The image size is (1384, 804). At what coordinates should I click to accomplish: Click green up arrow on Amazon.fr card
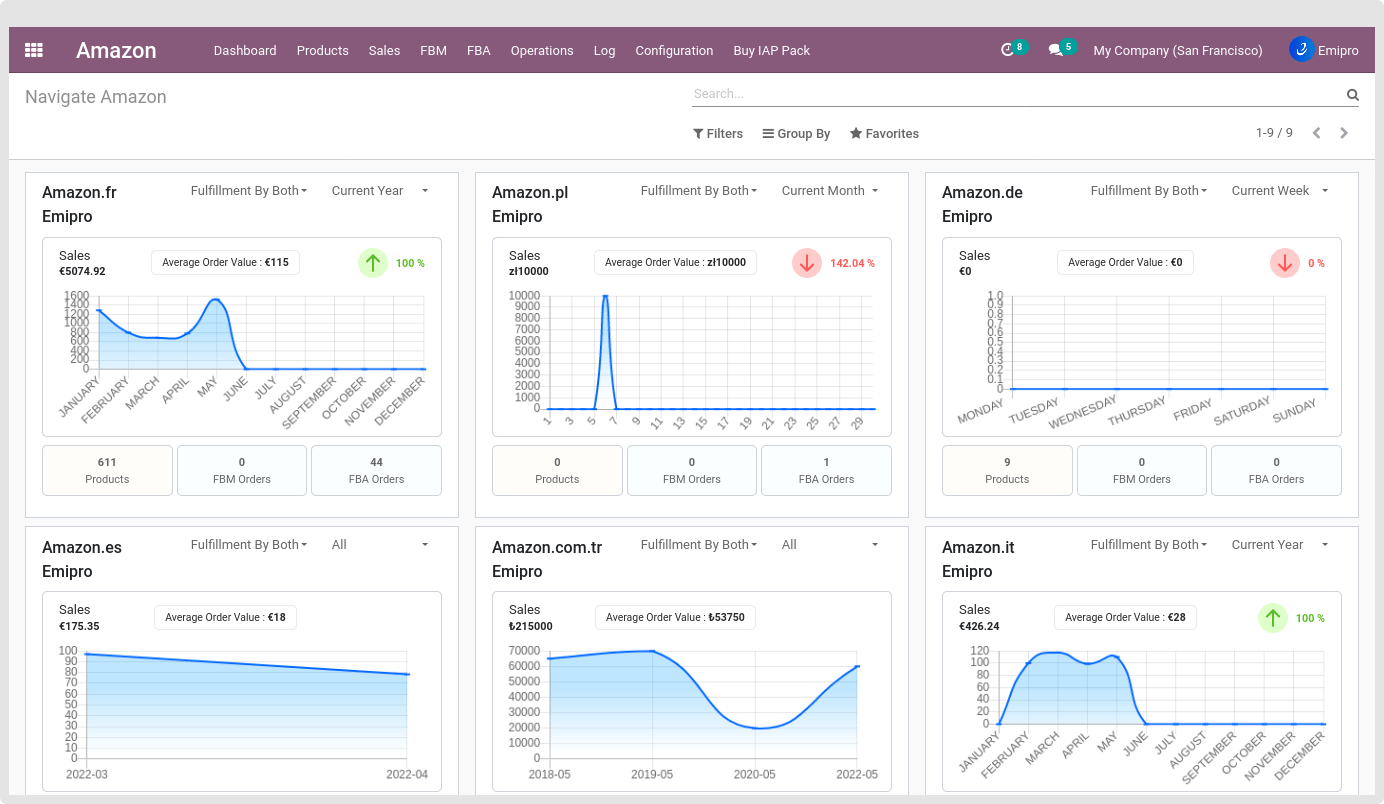[x=373, y=263]
